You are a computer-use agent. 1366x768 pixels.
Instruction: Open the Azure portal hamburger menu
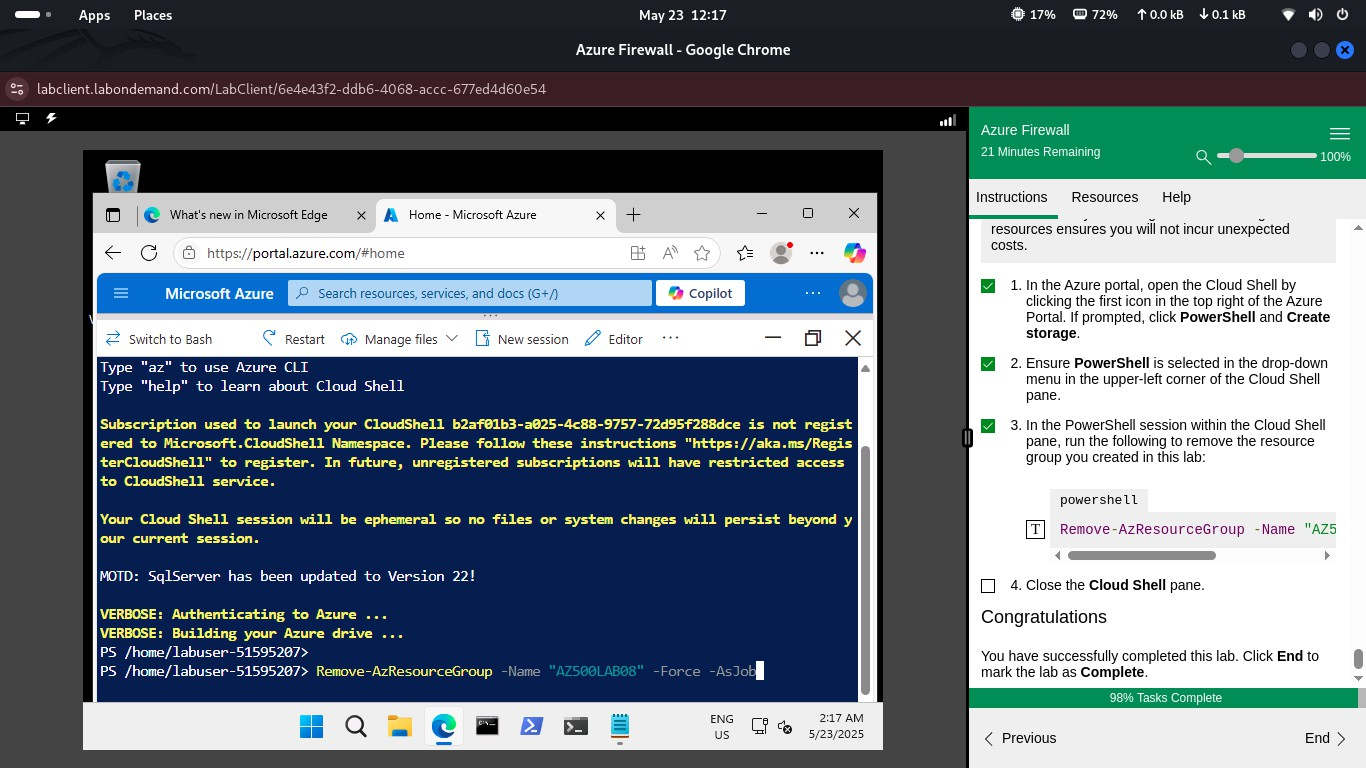point(121,292)
